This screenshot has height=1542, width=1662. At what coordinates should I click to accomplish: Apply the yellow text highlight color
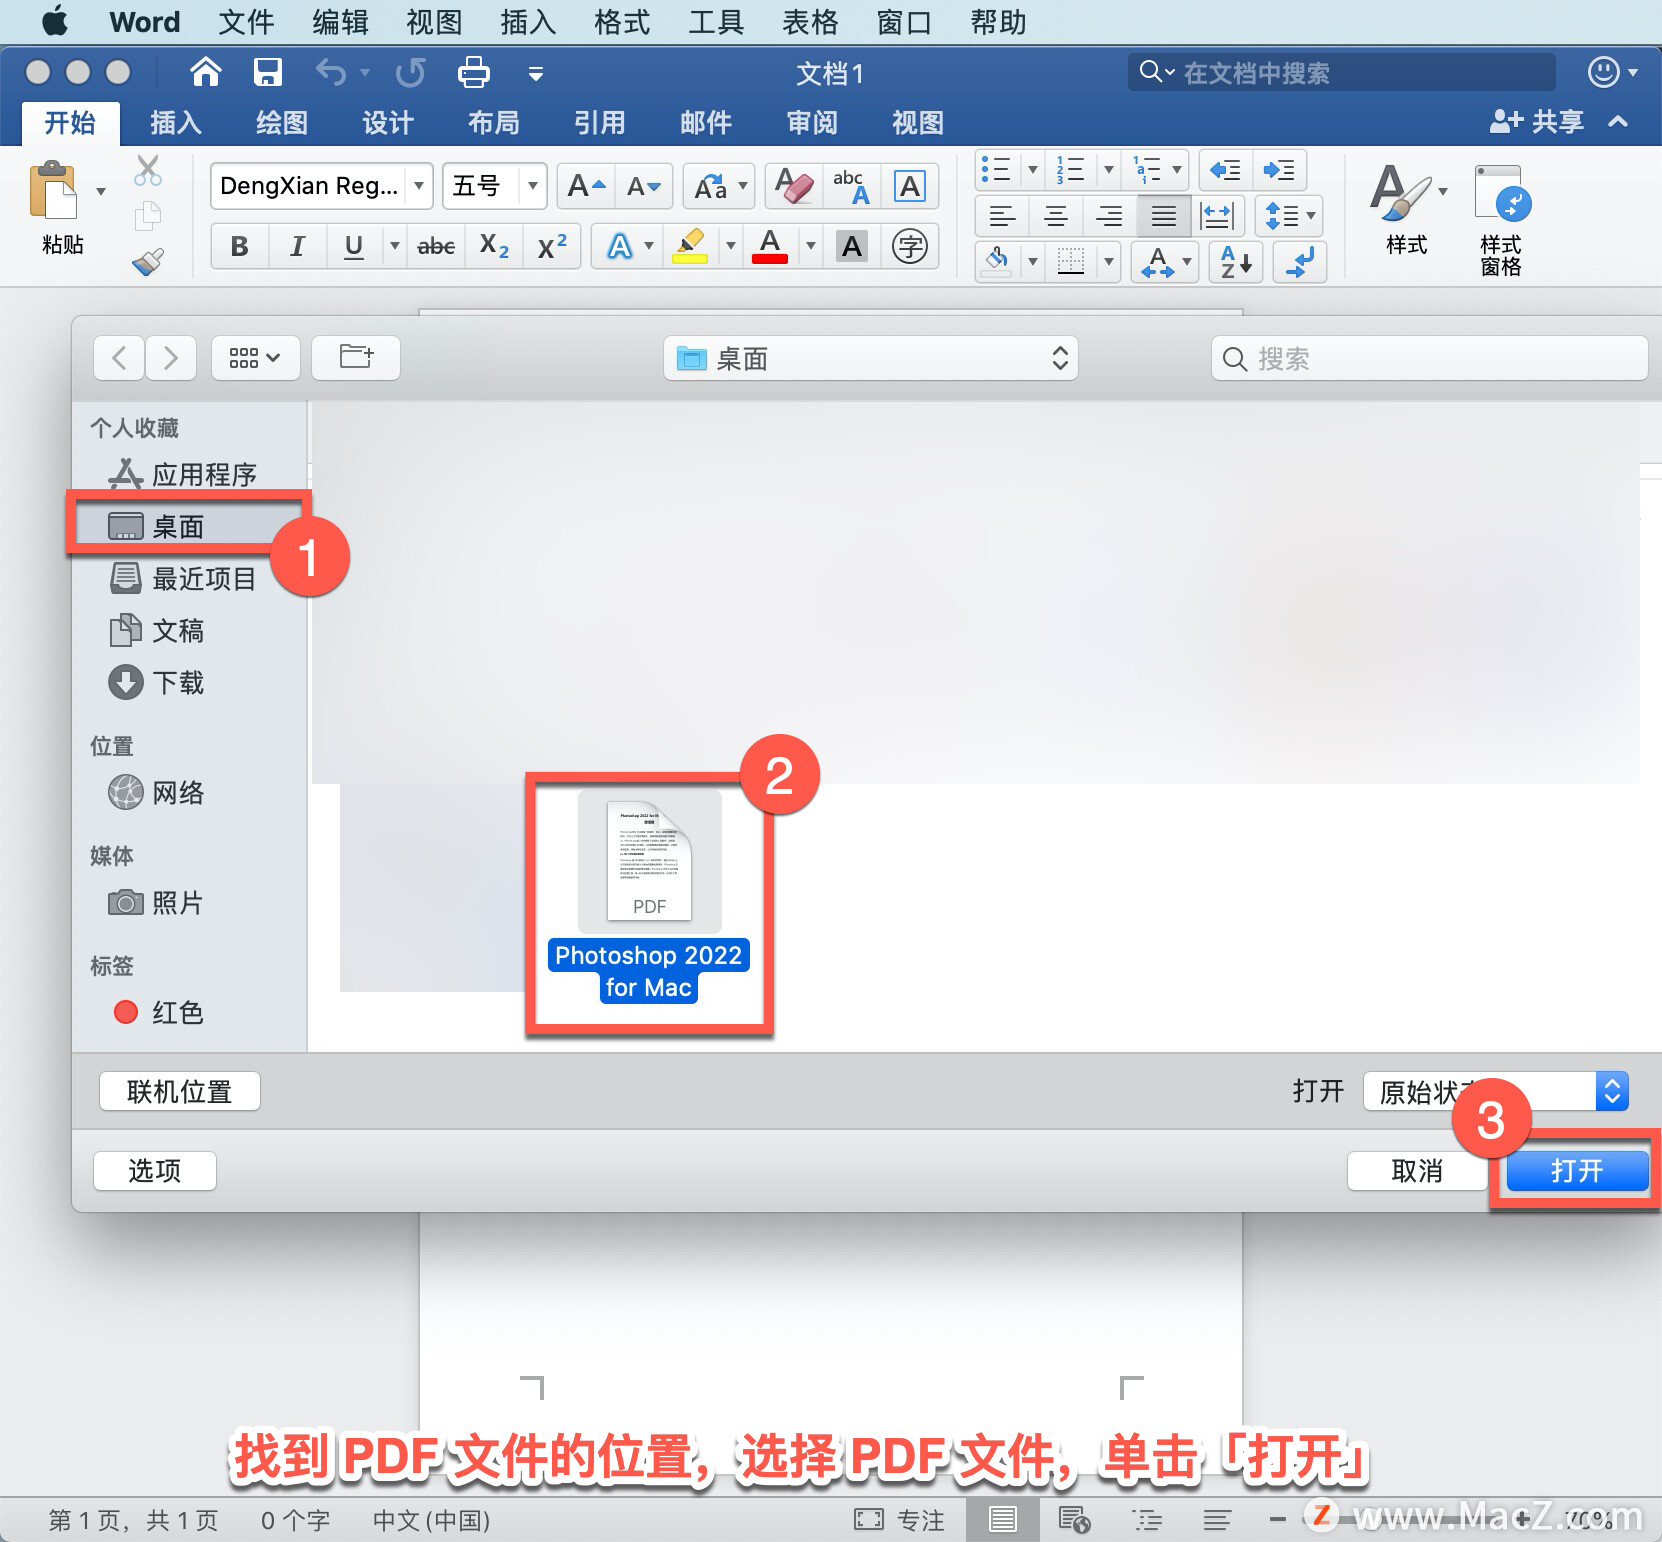pos(690,246)
